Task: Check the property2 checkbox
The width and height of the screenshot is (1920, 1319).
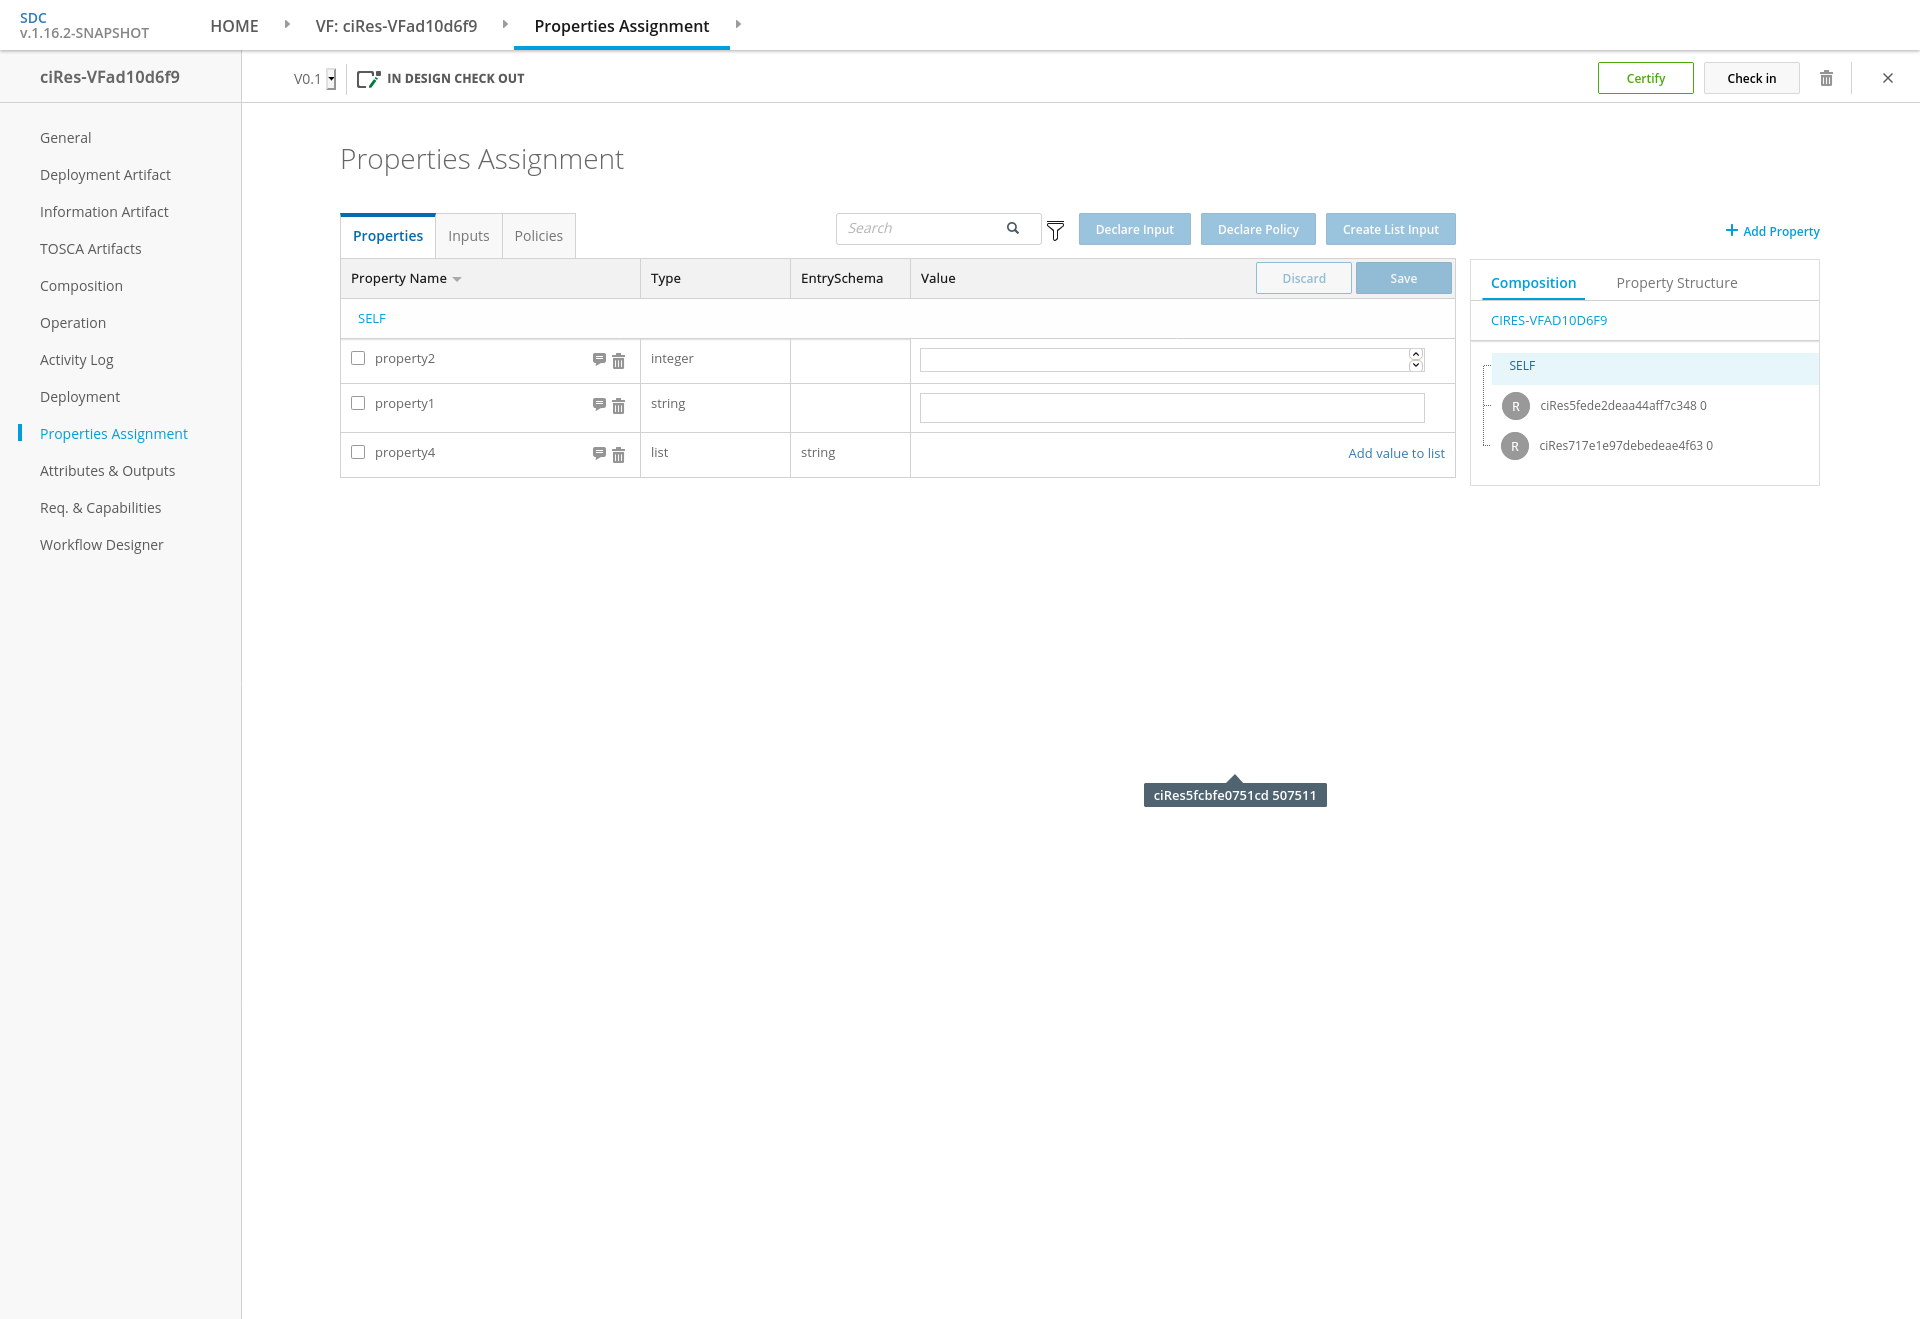Action: coord(358,358)
